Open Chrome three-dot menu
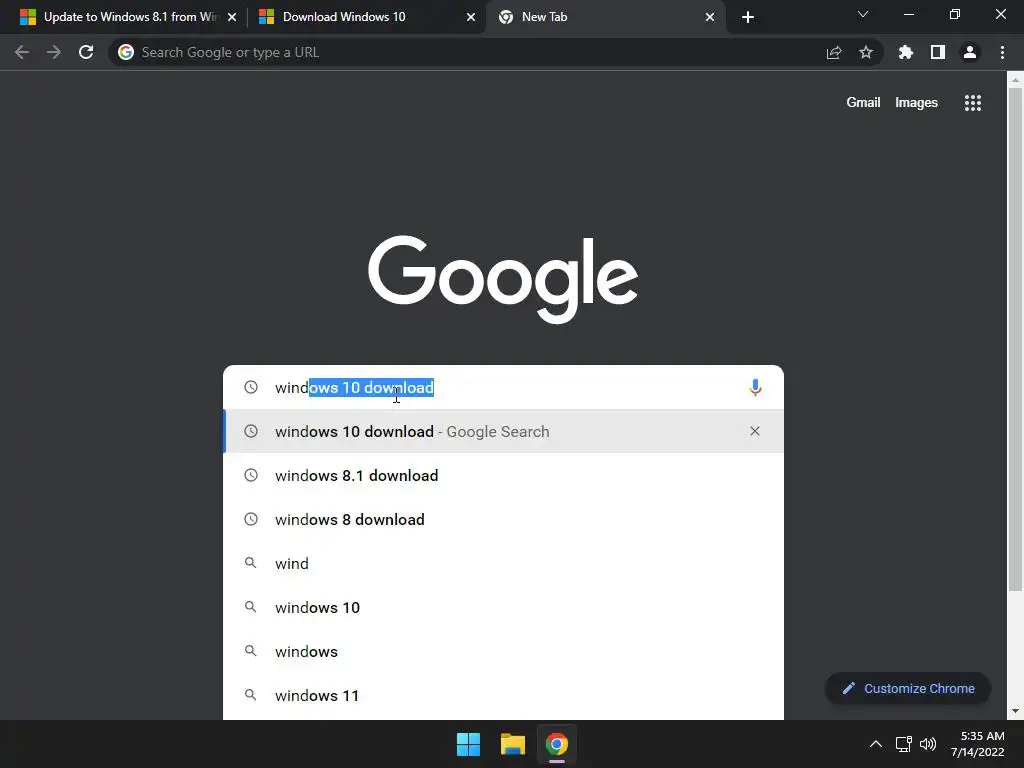1024x768 pixels. click(x=1002, y=52)
